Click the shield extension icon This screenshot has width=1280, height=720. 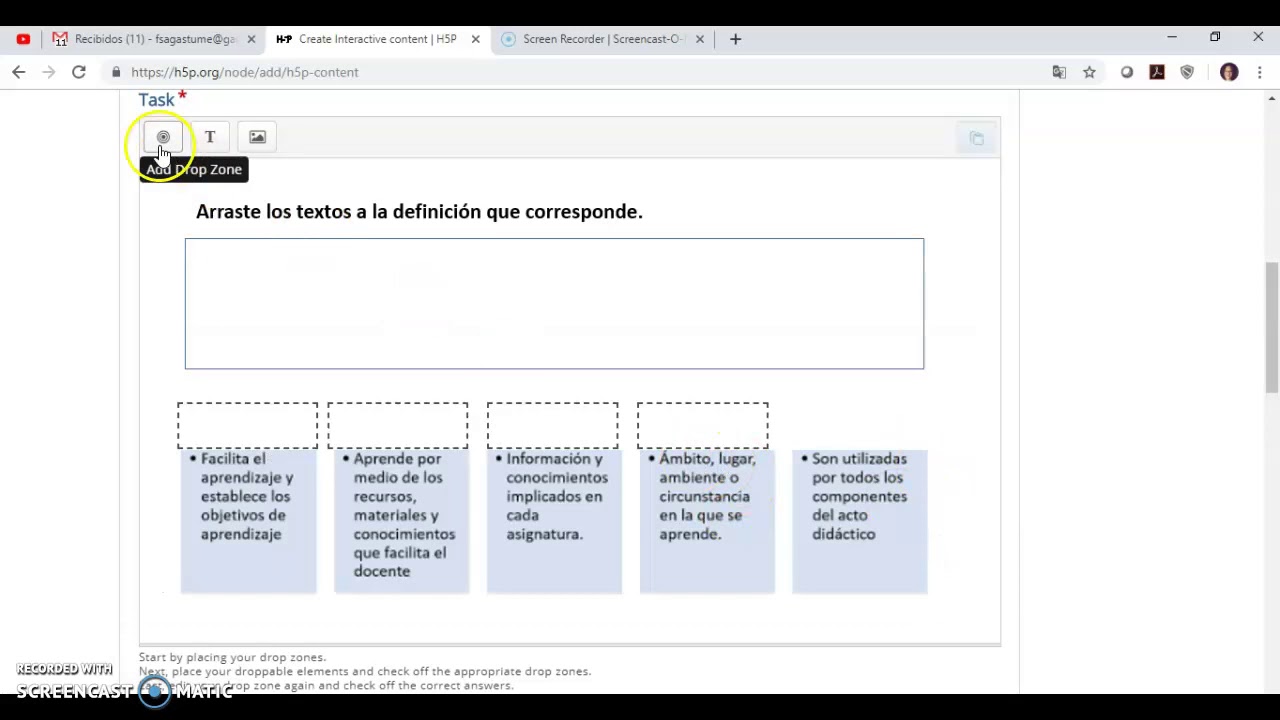[1187, 72]
